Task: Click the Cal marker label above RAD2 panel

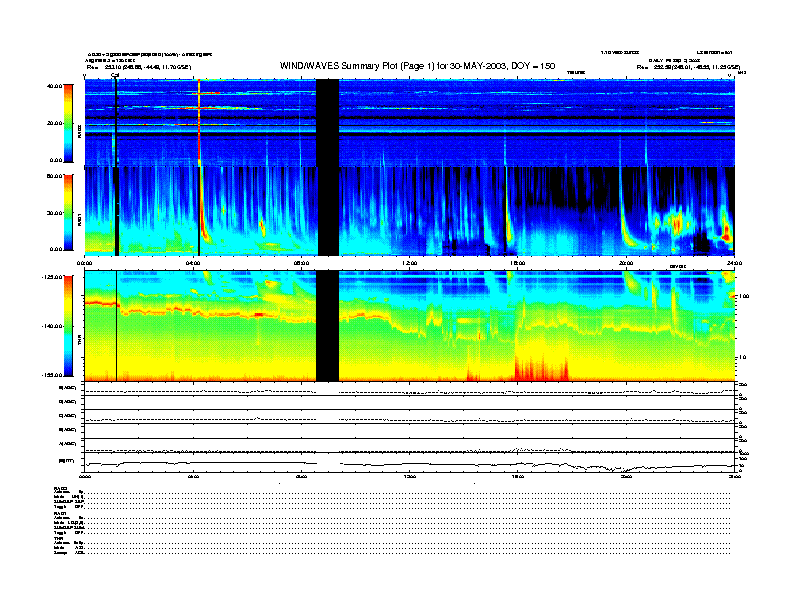Action: pos(115,76)
